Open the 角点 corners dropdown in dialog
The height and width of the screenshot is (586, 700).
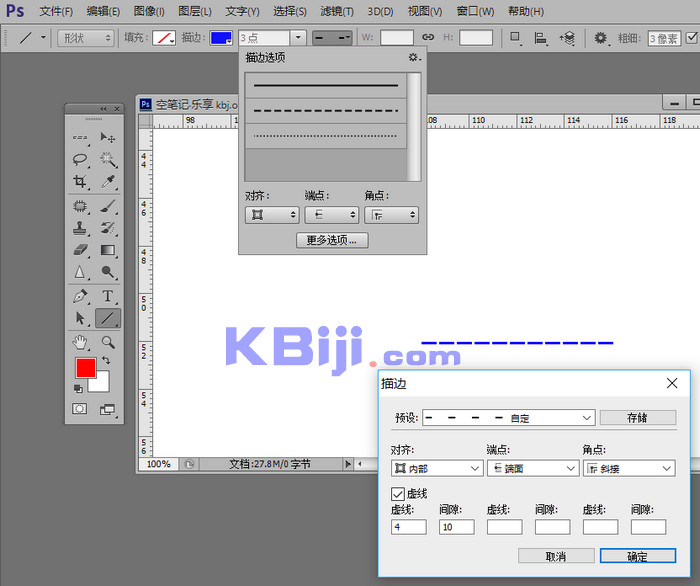[x=628, y=468]
